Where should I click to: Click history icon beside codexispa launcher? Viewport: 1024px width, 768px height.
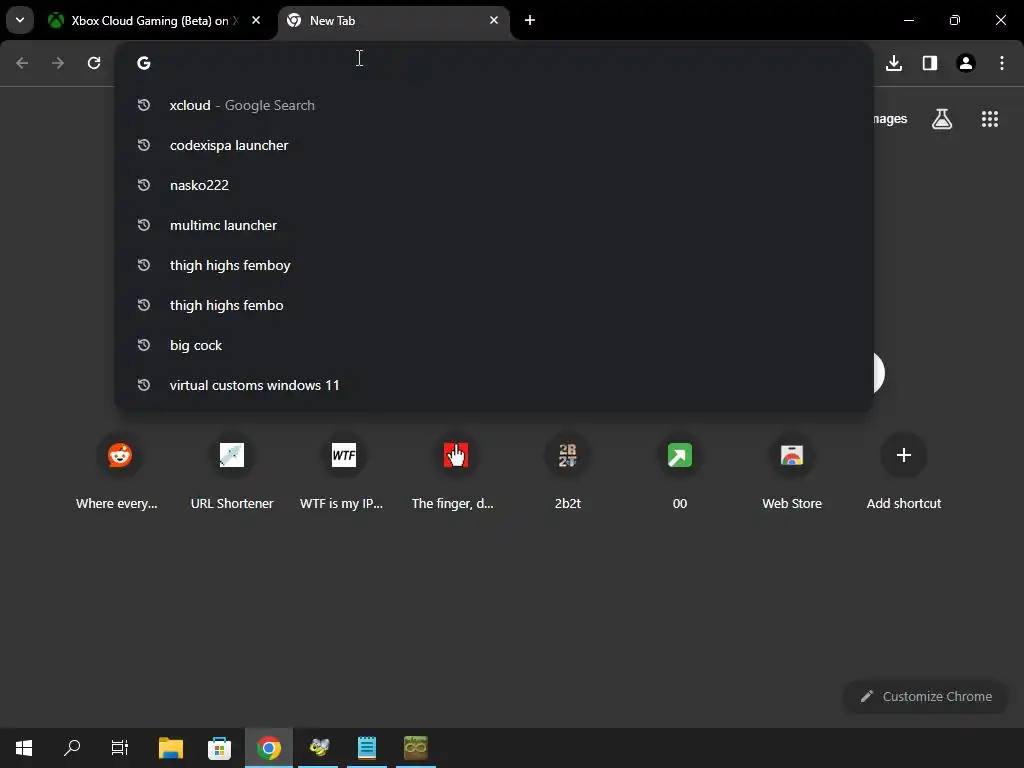[x=144, y=145]
